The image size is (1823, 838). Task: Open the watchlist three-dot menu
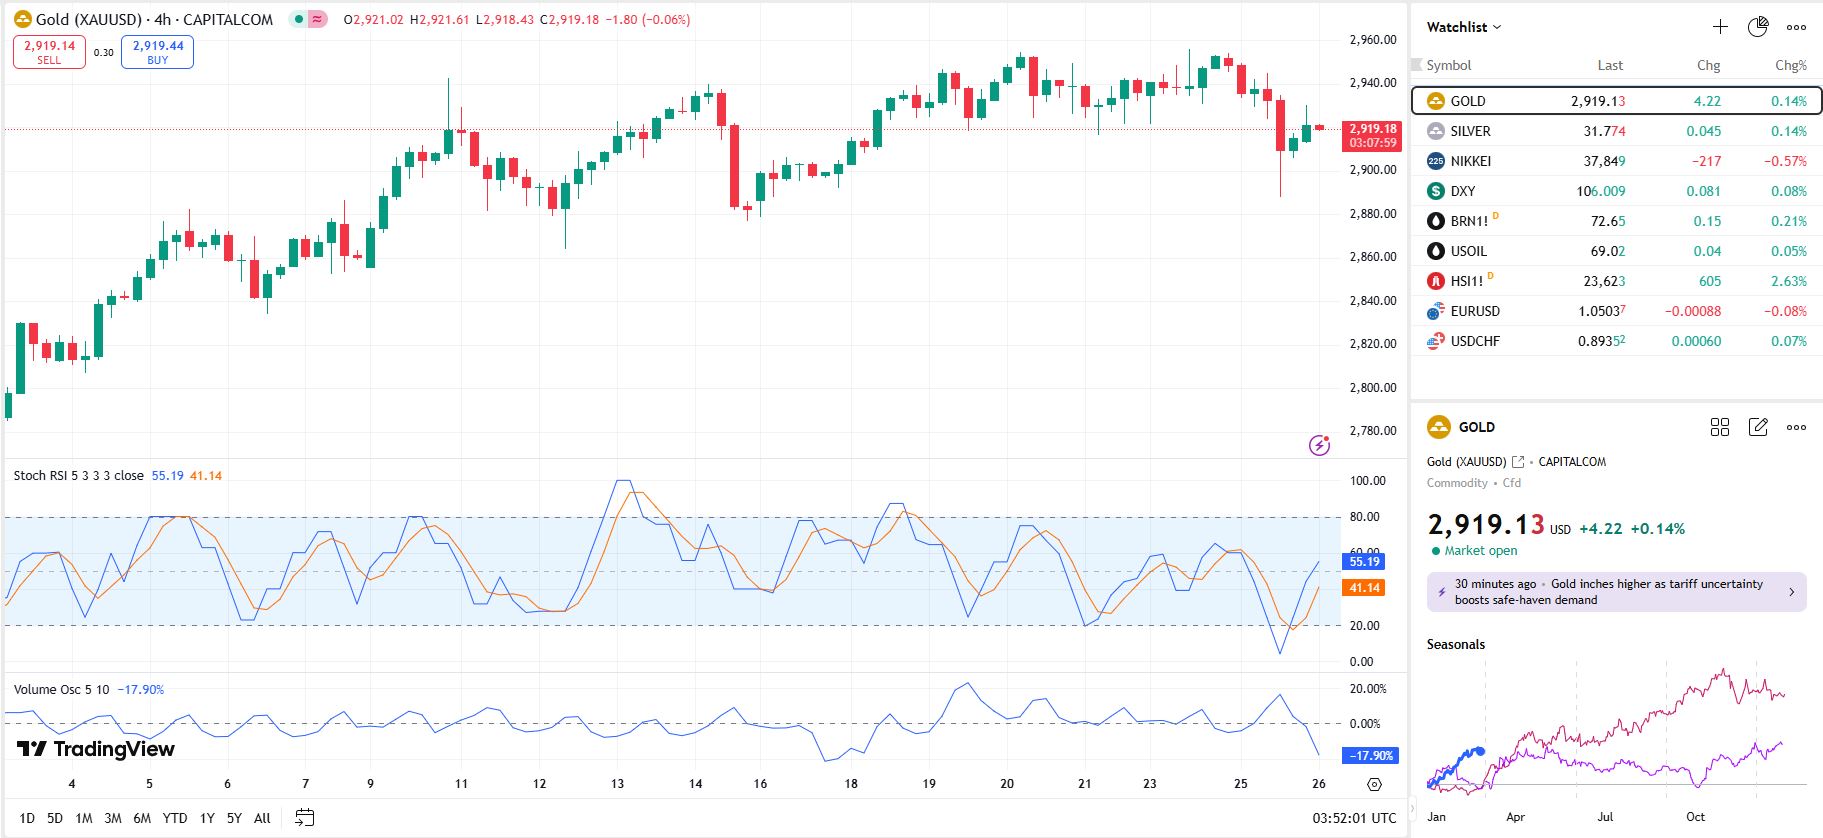click(1796, 27)
